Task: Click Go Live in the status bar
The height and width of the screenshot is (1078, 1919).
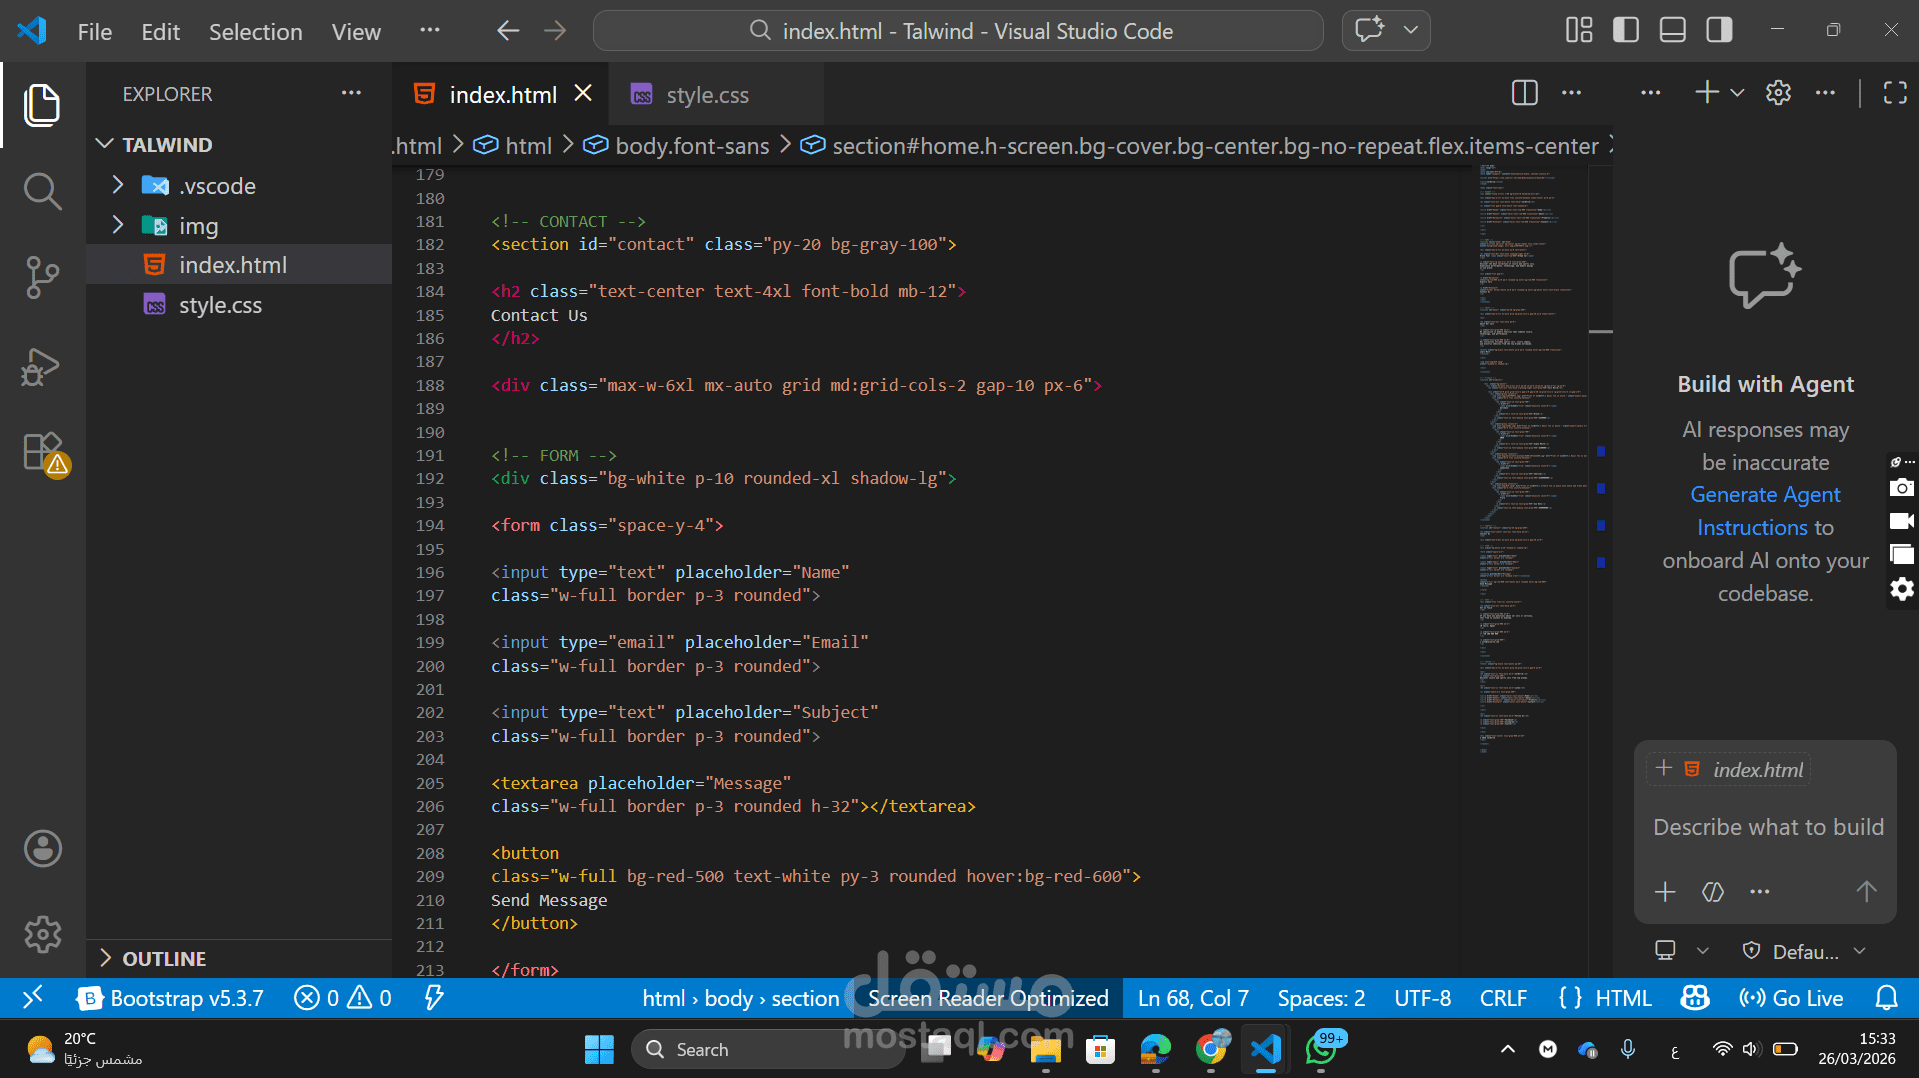Action: (x=1791, y=998)
